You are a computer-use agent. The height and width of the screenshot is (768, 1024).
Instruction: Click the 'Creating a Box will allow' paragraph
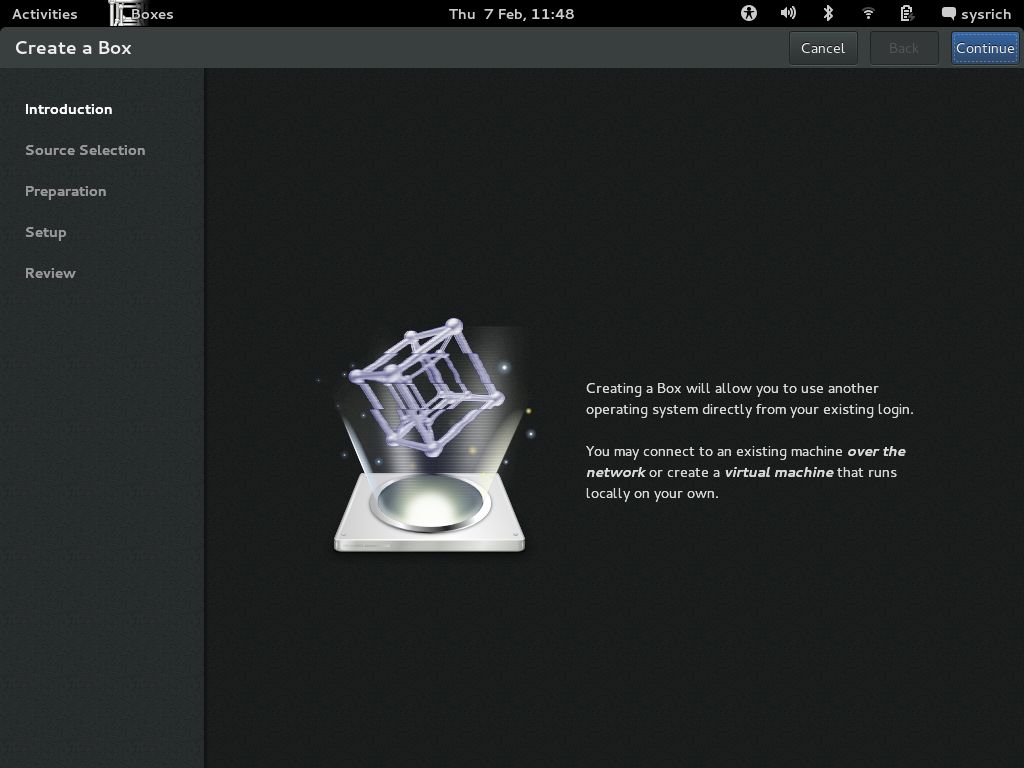click(x=749, y=398)
